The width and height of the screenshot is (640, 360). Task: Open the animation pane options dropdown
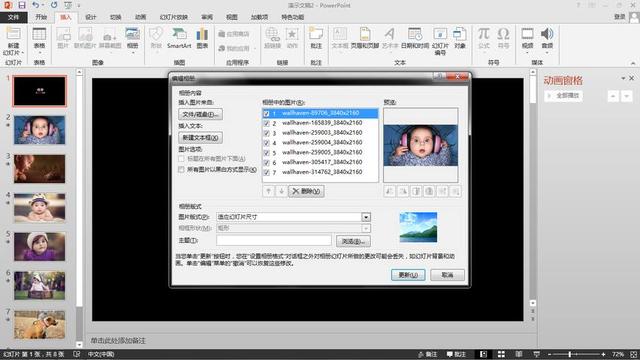[x=623, y=78]
